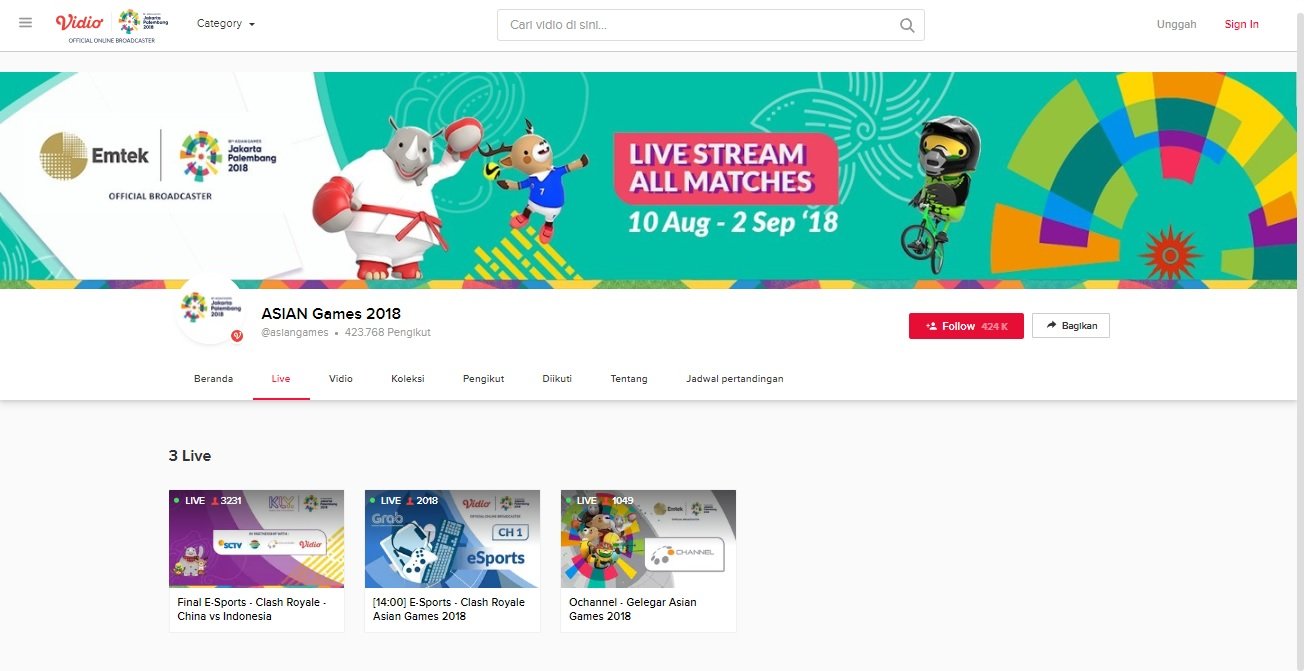Click the magnifier search icon
1304x671 pixels.
click(x=907, y=26)
